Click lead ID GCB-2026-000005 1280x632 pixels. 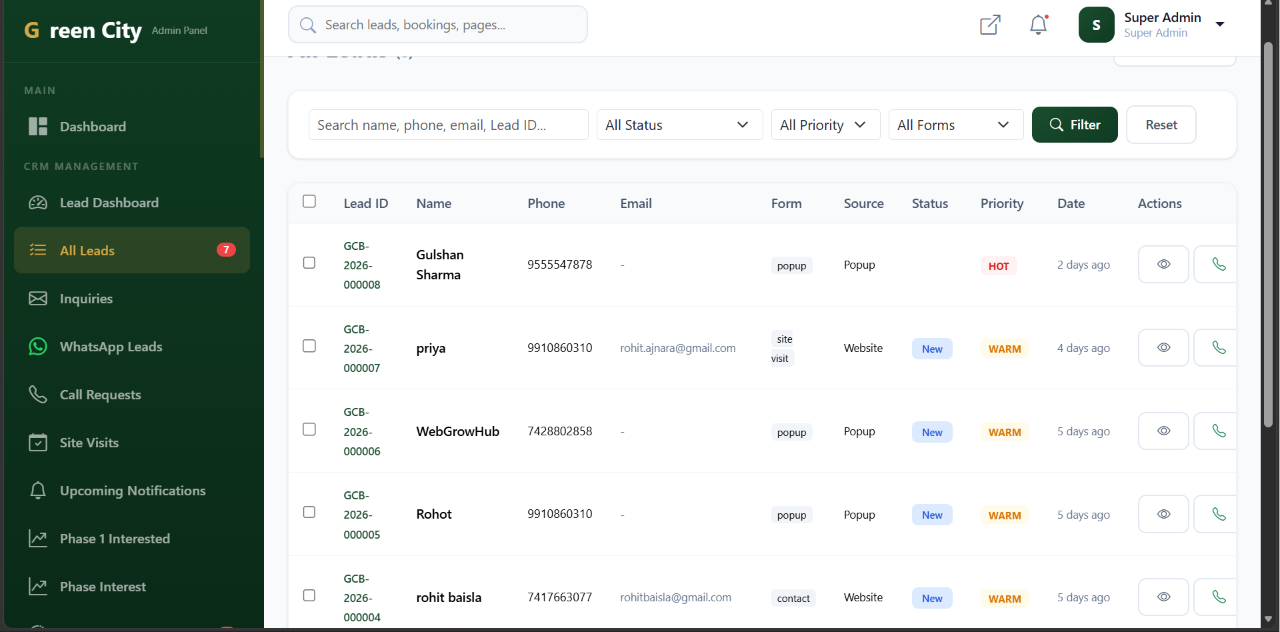click(x=362, y=514)
